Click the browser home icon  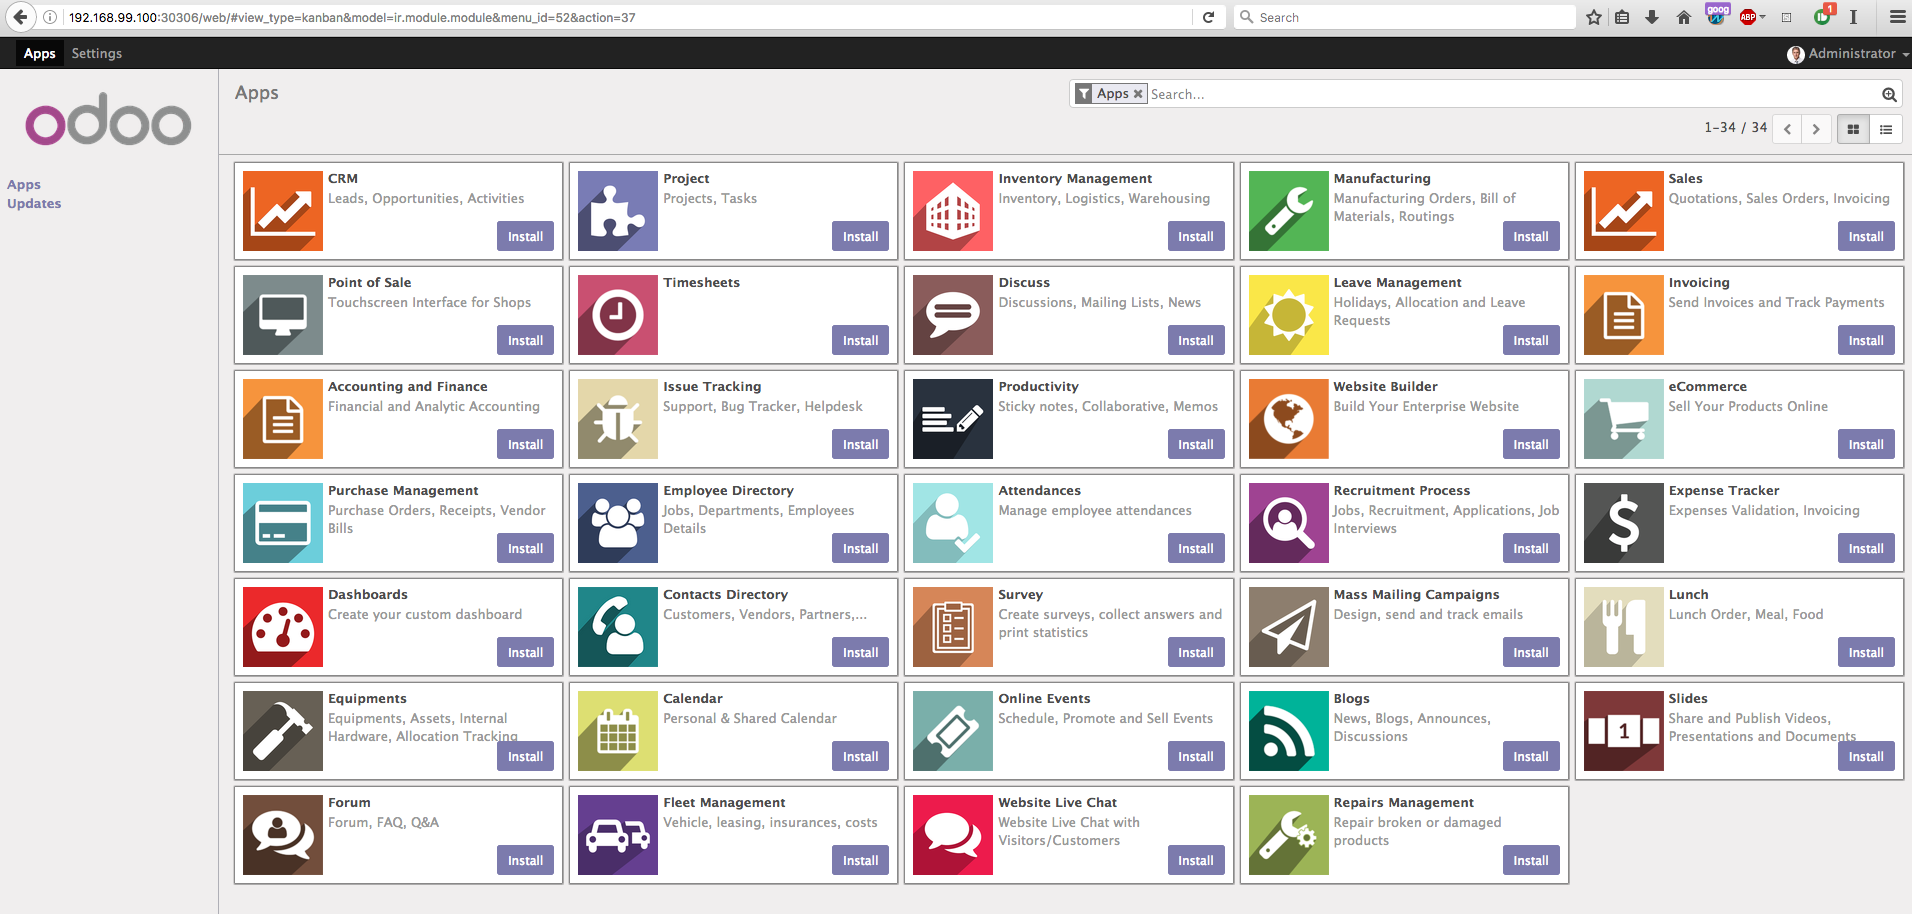point(1684,17)
